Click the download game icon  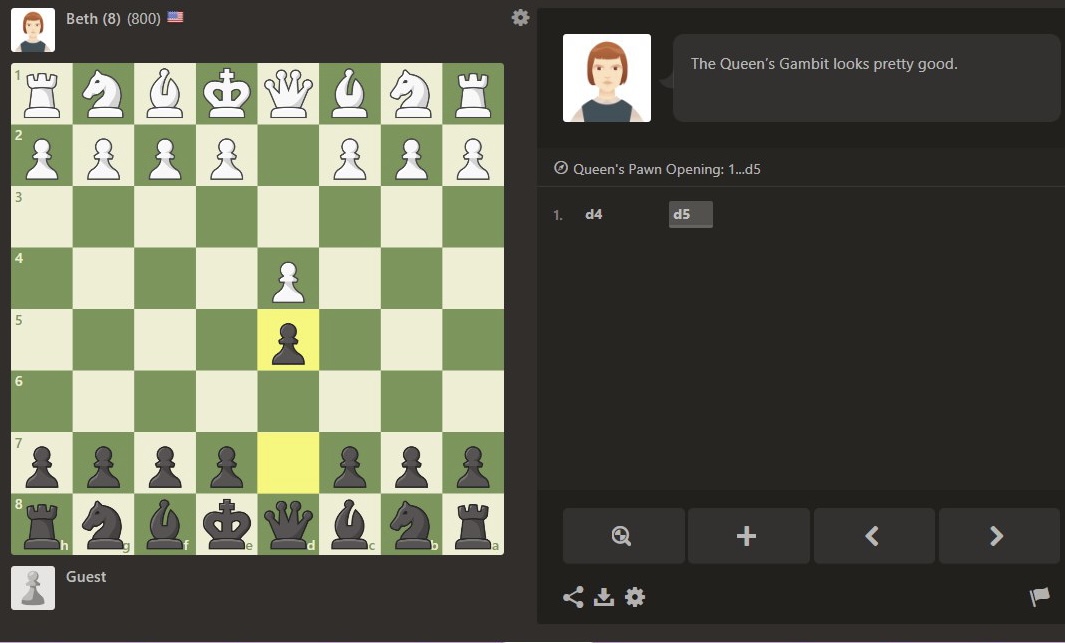pyautogui.click(x=603, y=597)
